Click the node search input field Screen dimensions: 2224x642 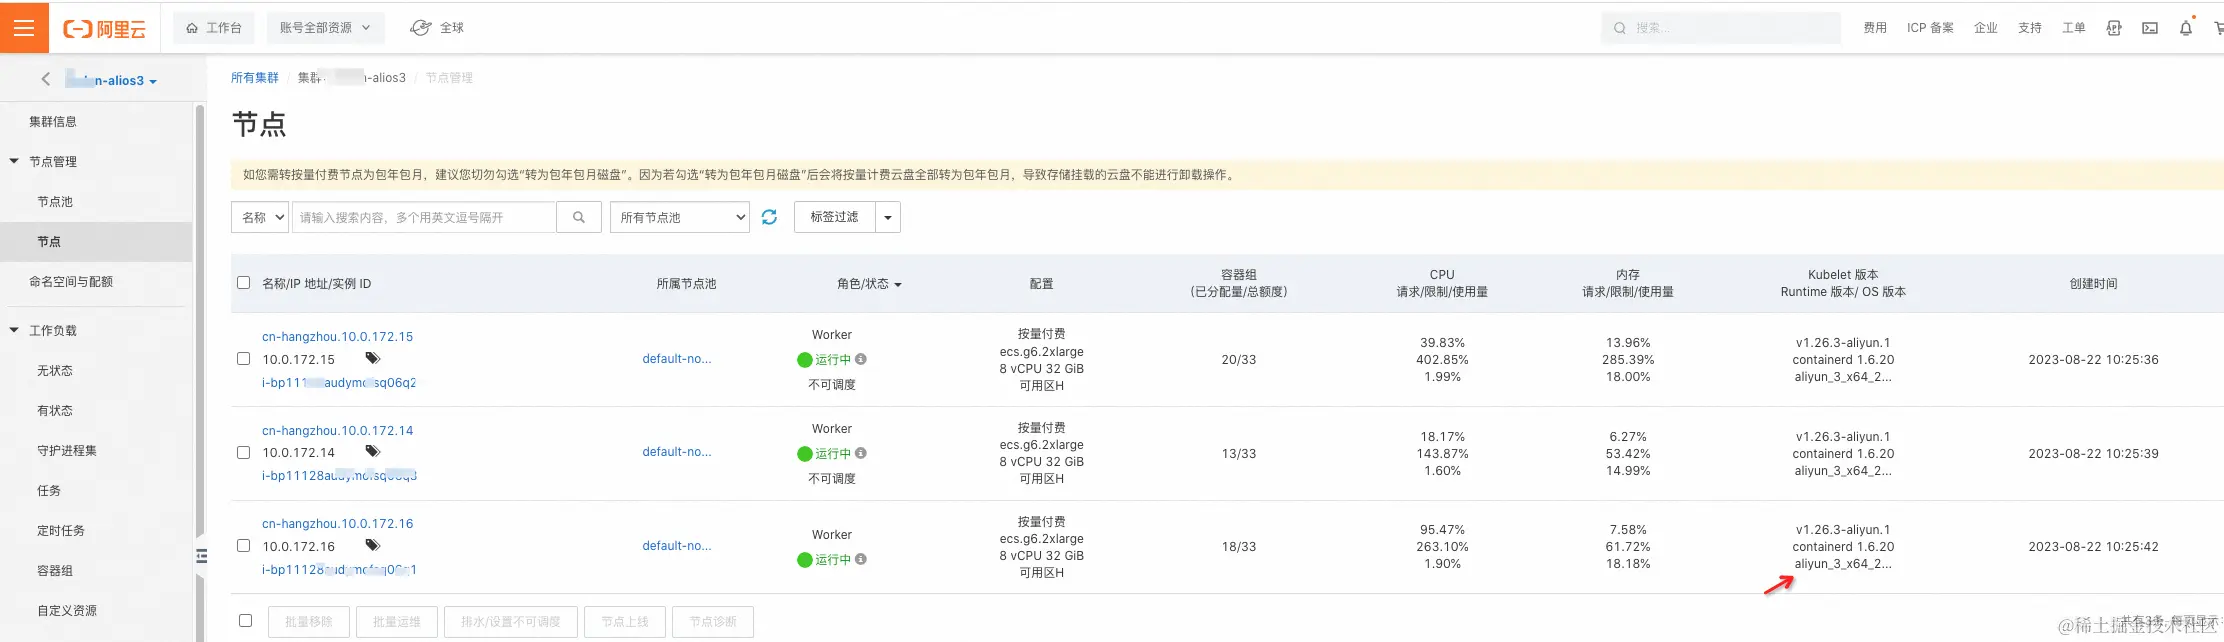(423, 217)
